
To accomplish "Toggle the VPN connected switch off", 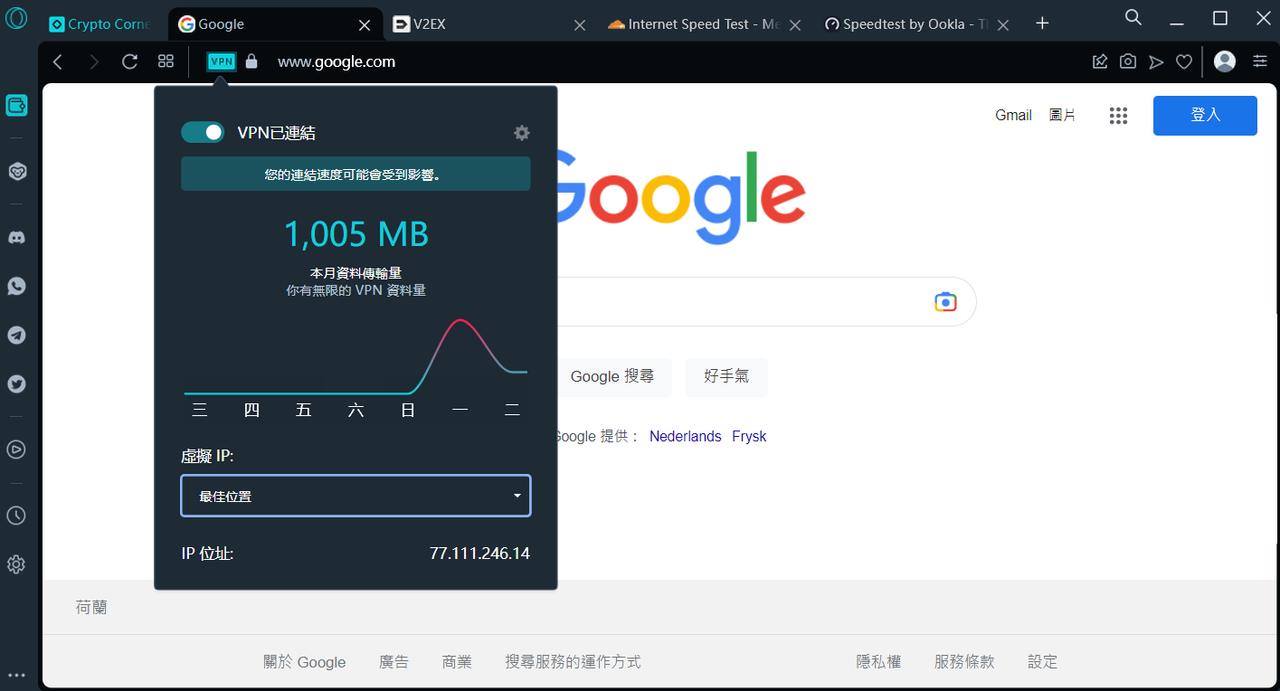I will tap(203, 133).
